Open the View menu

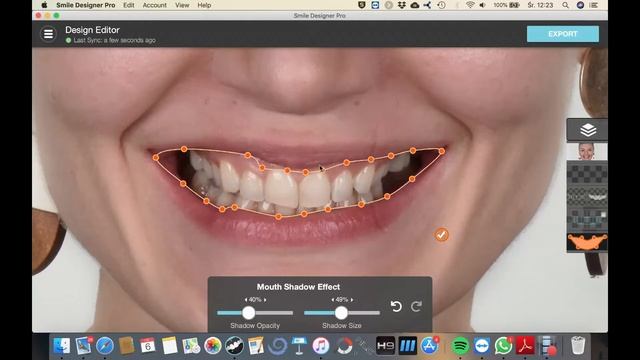tap(182, 5)
